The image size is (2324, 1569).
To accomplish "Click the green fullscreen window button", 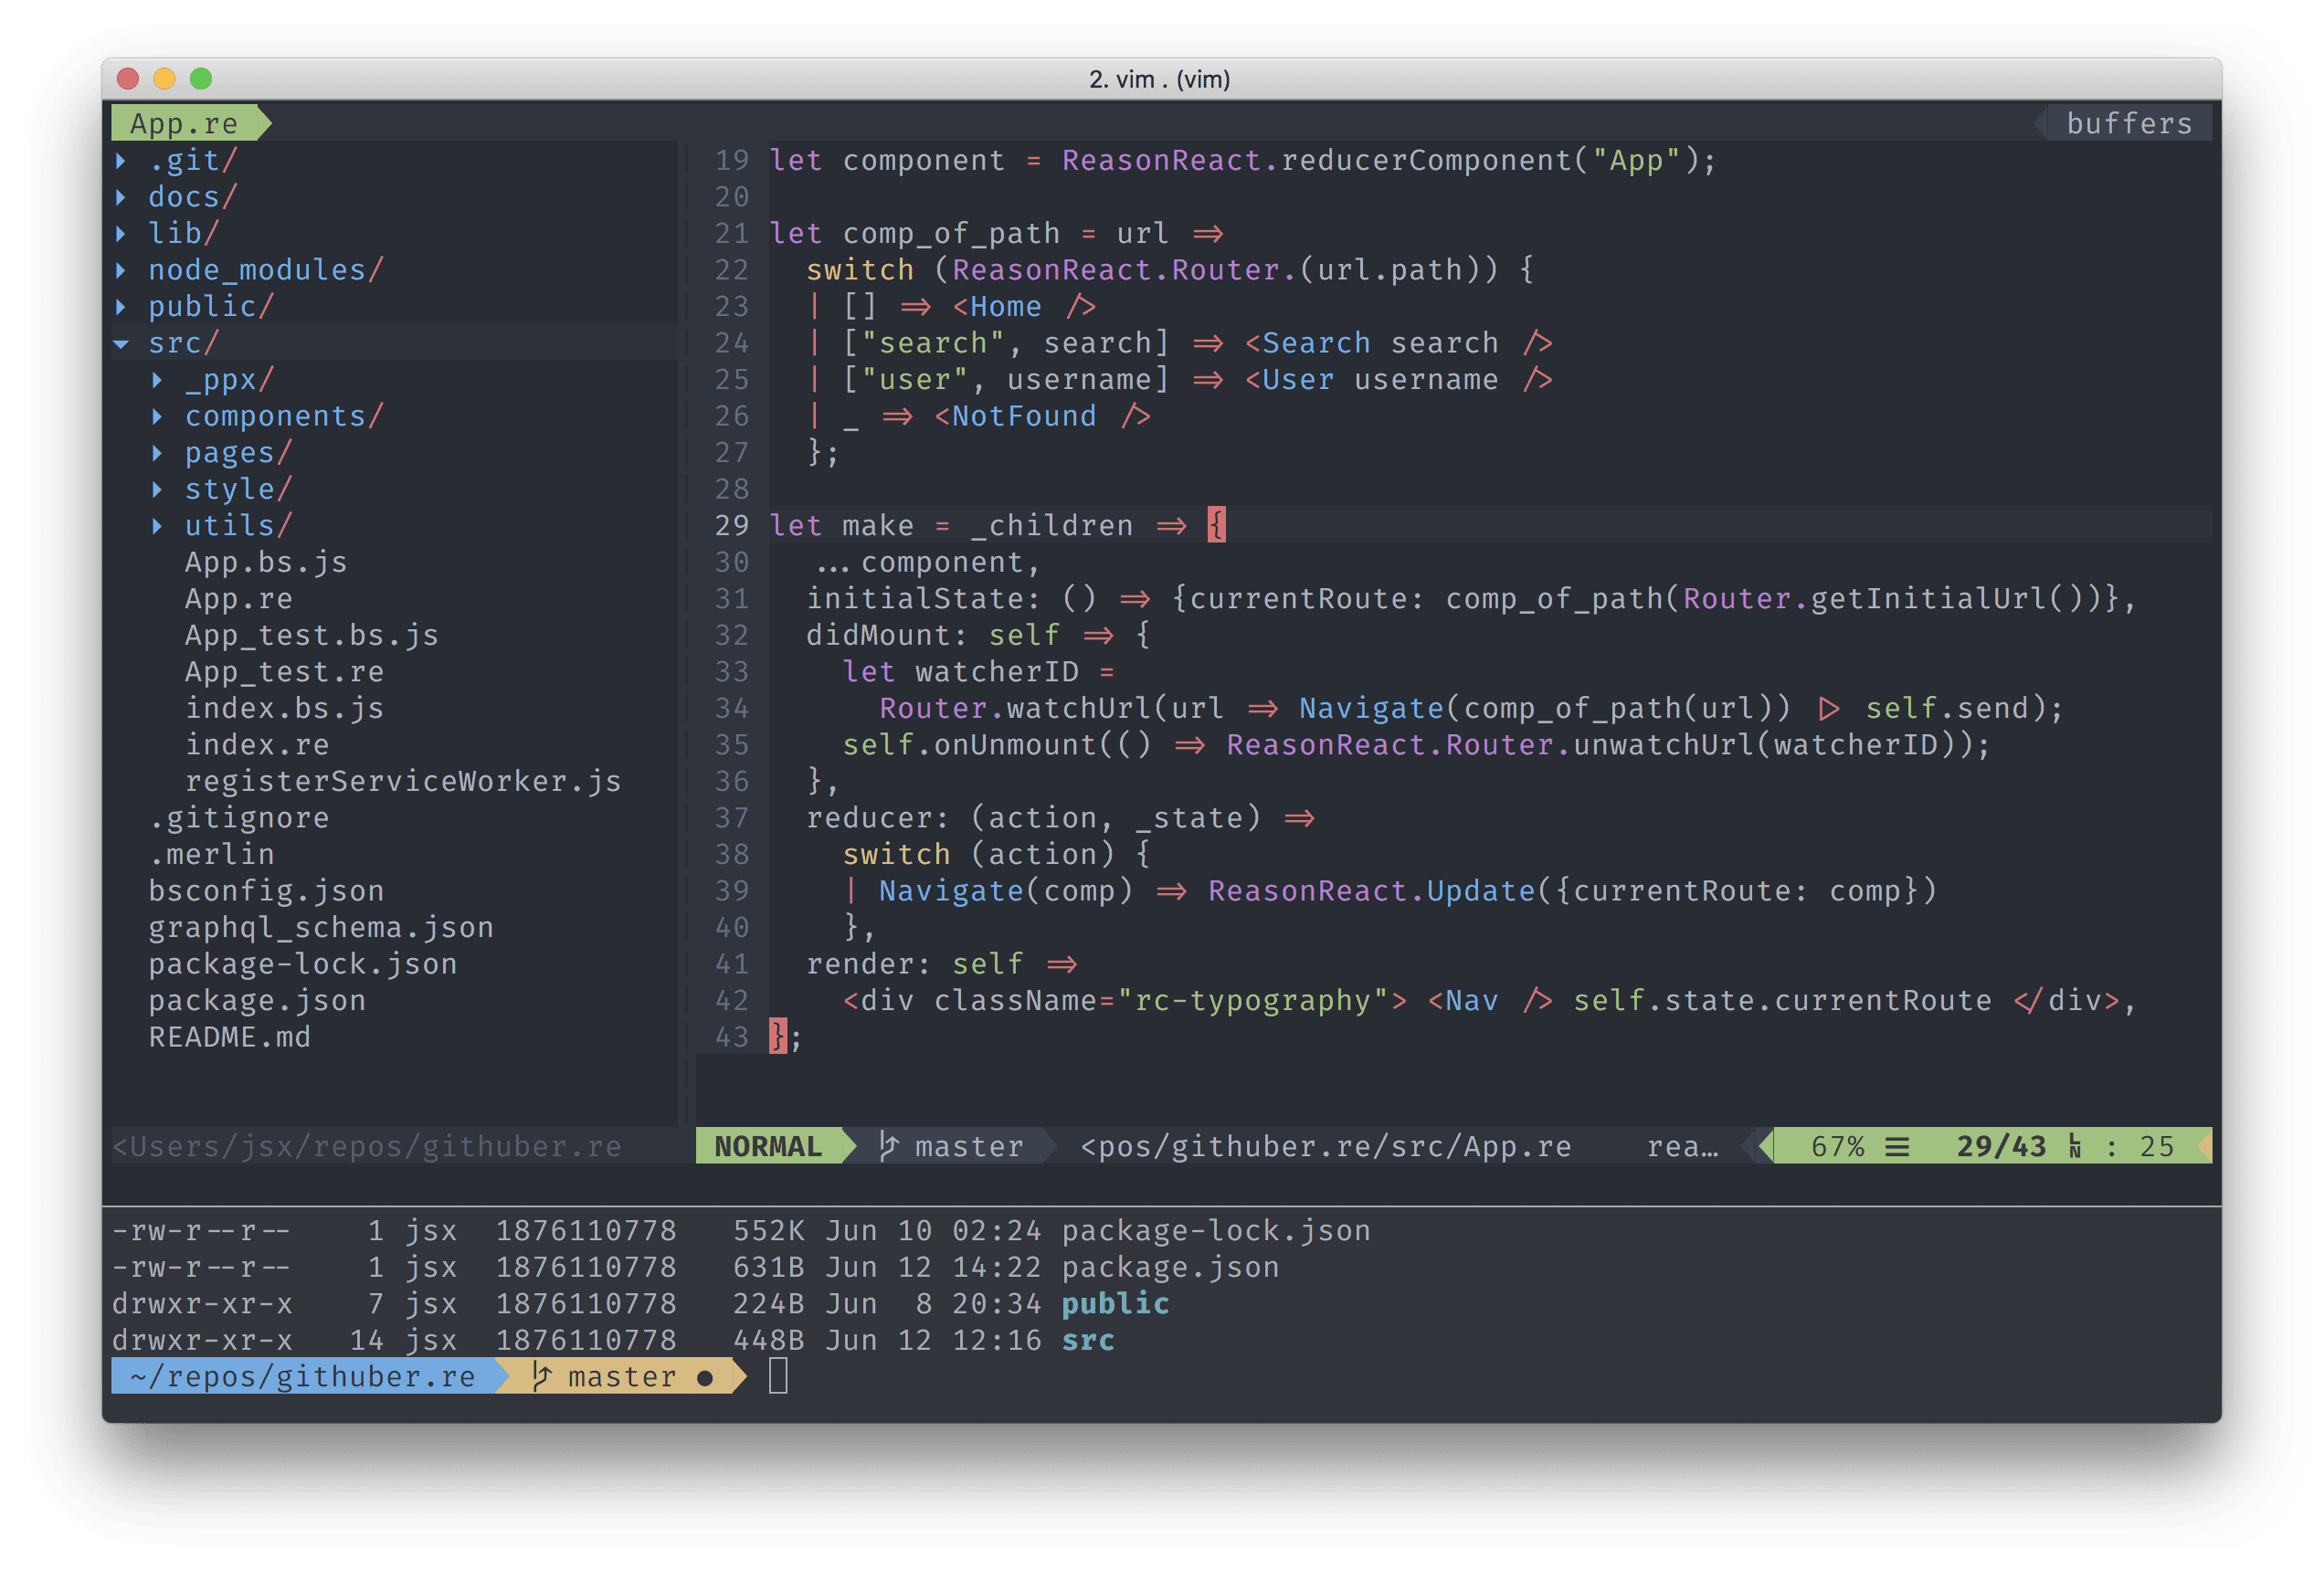I will (x=201, y=78).
